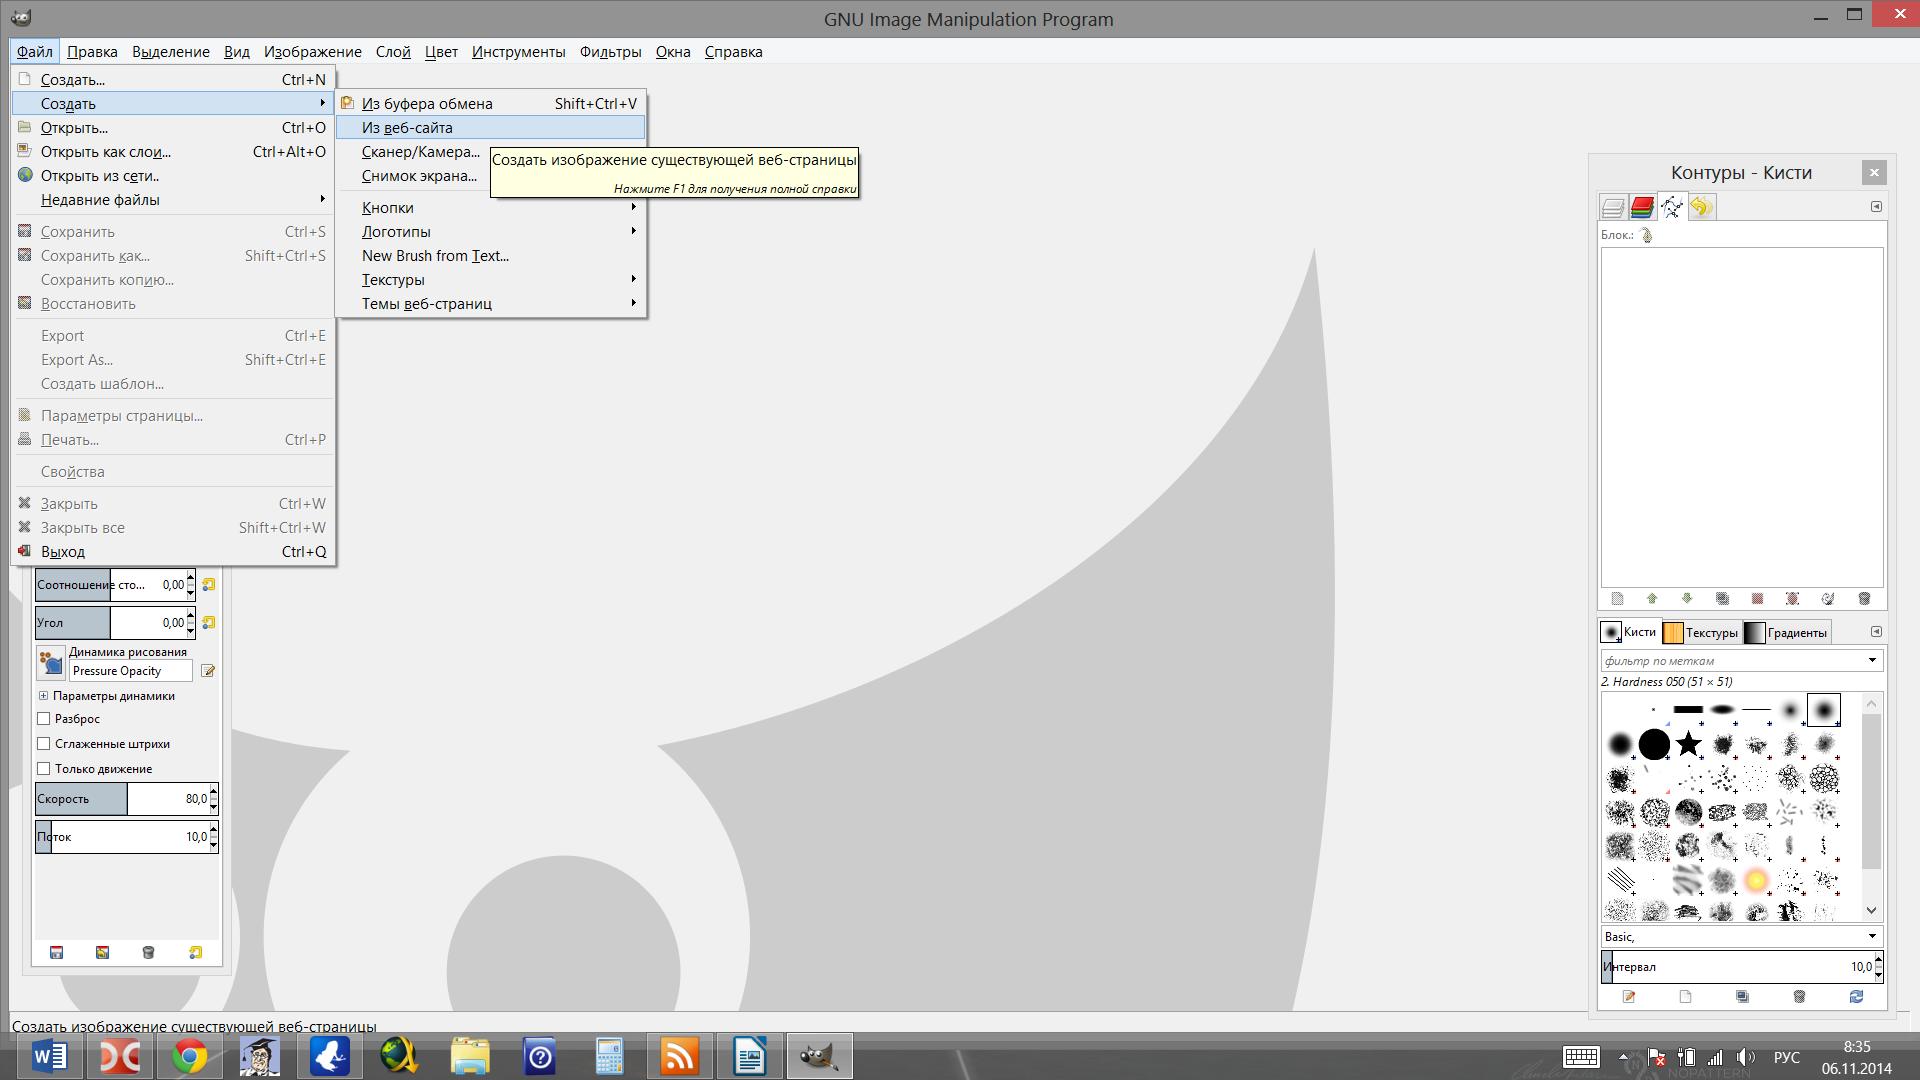Toggle the Сглаженные штрихи checkbox
Viewport: 1920px width, 1080px height.
point(44,744)
